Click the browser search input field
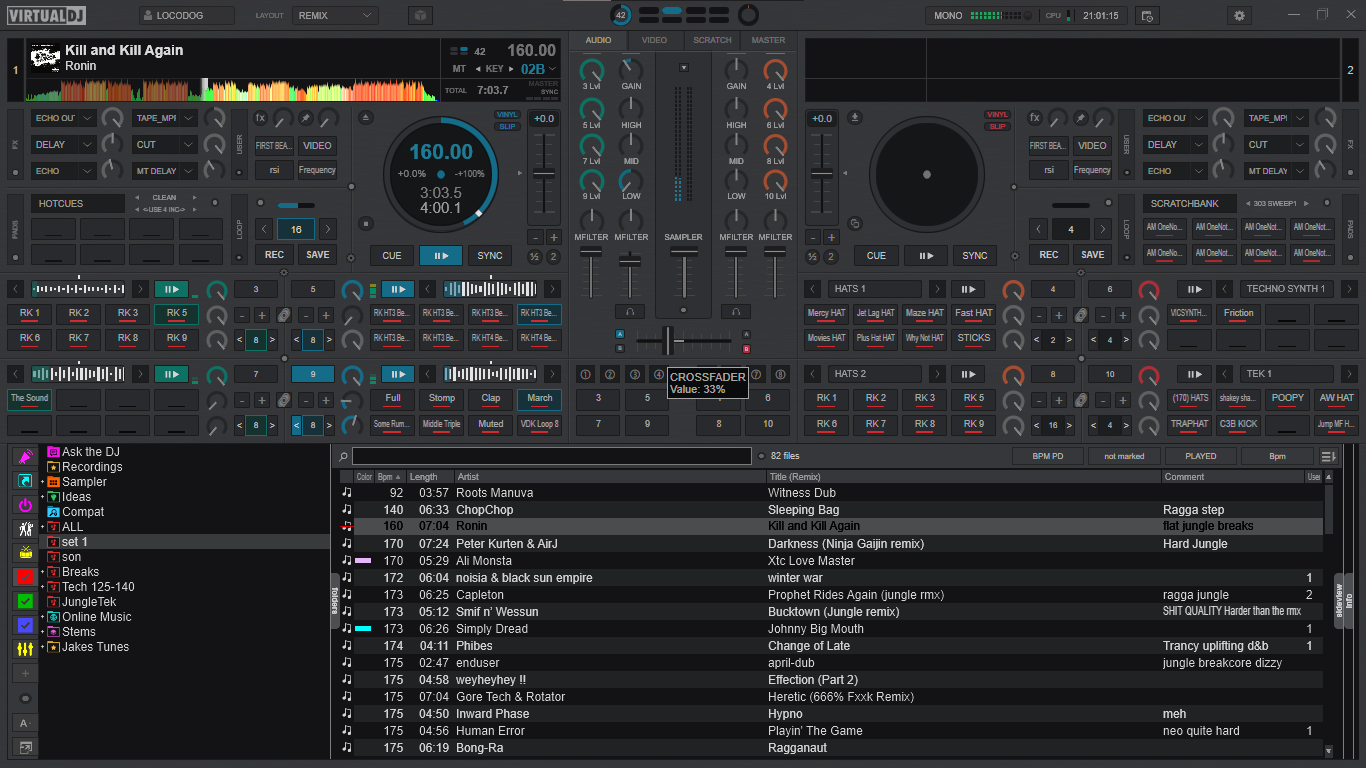 click(551, 456)
